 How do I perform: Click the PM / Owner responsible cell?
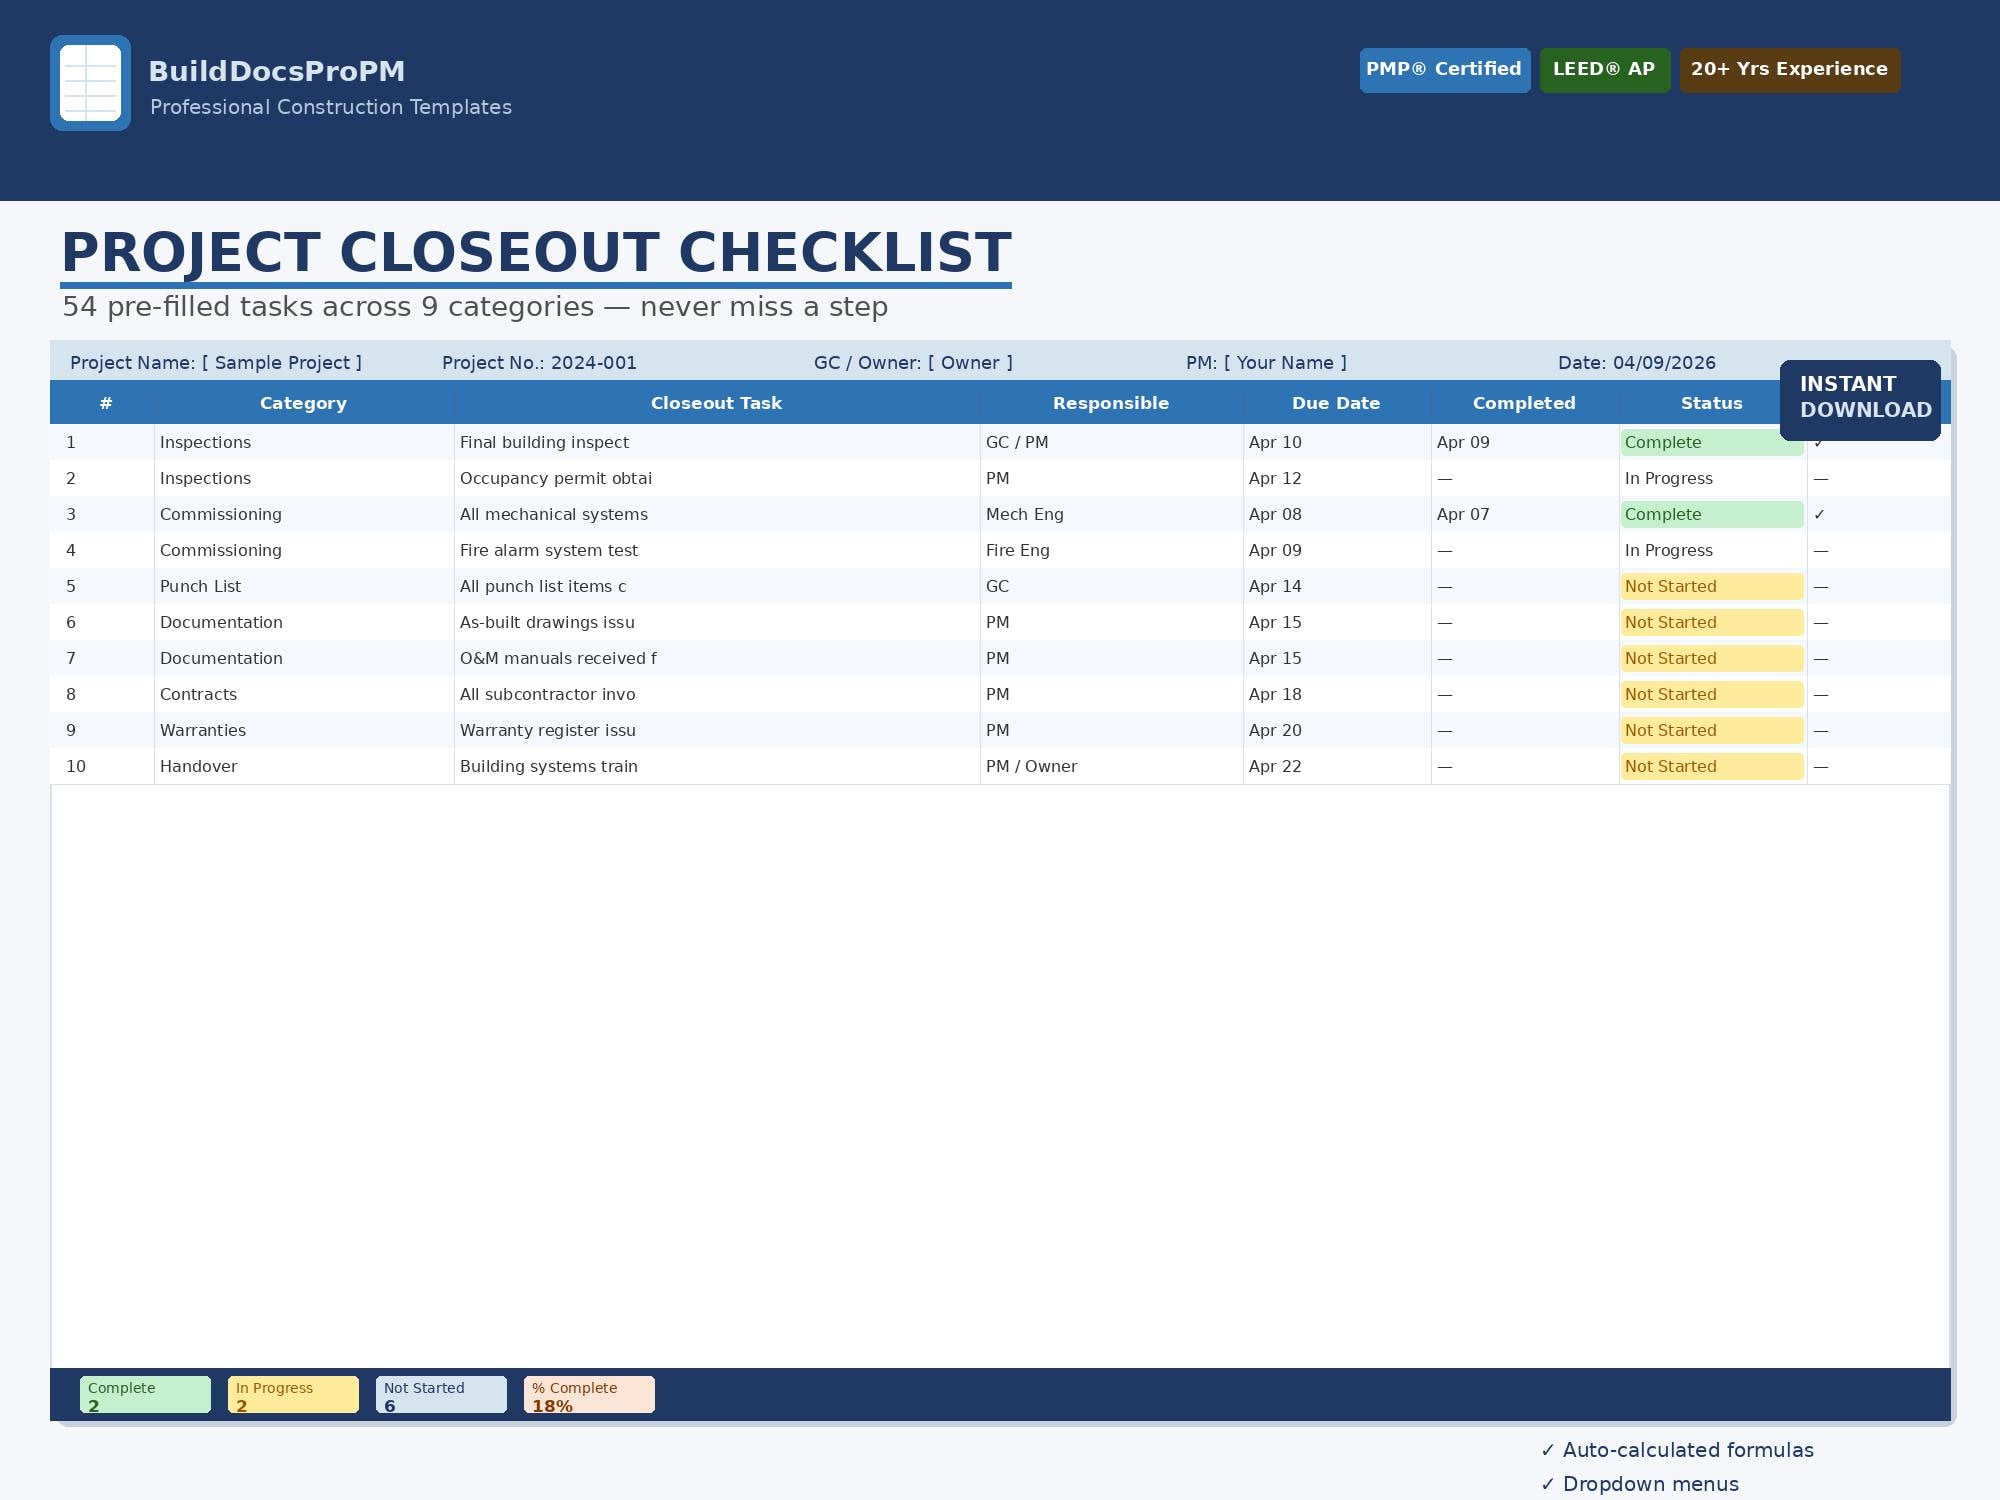click(x=1111, y=766)
